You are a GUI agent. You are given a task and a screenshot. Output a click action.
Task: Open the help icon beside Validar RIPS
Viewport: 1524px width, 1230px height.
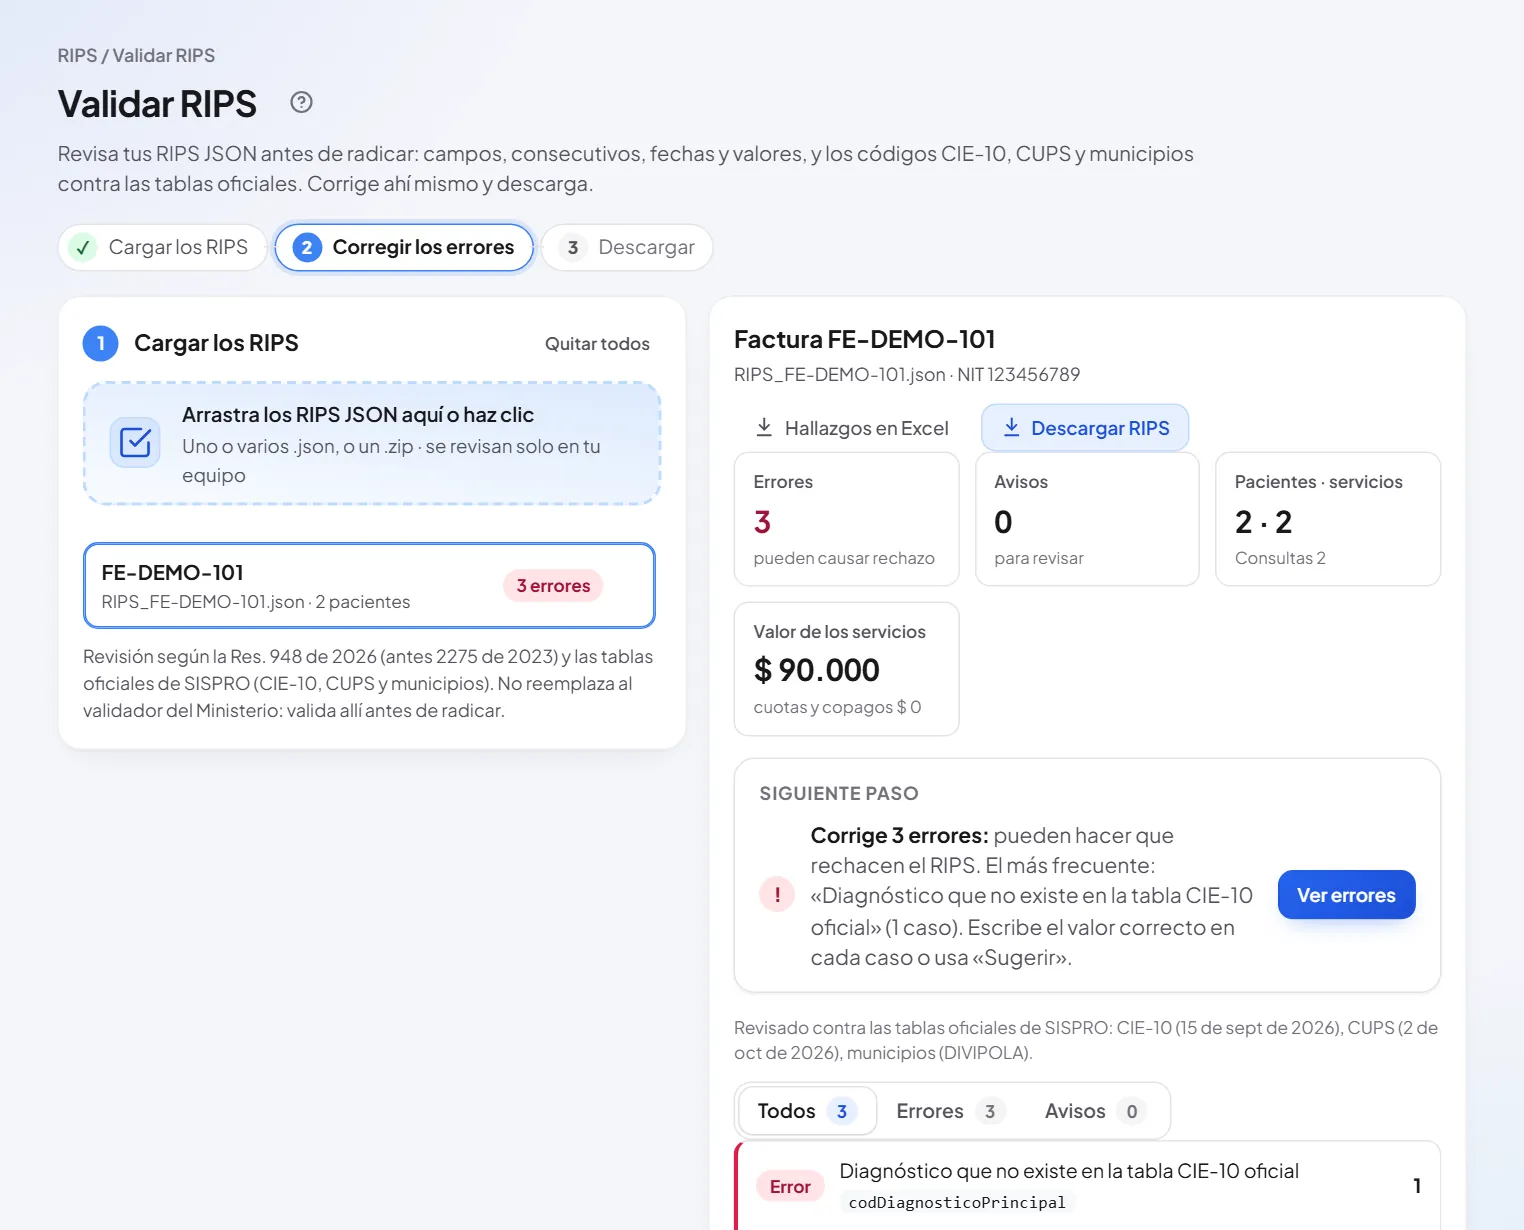click(x=301, y=102)
